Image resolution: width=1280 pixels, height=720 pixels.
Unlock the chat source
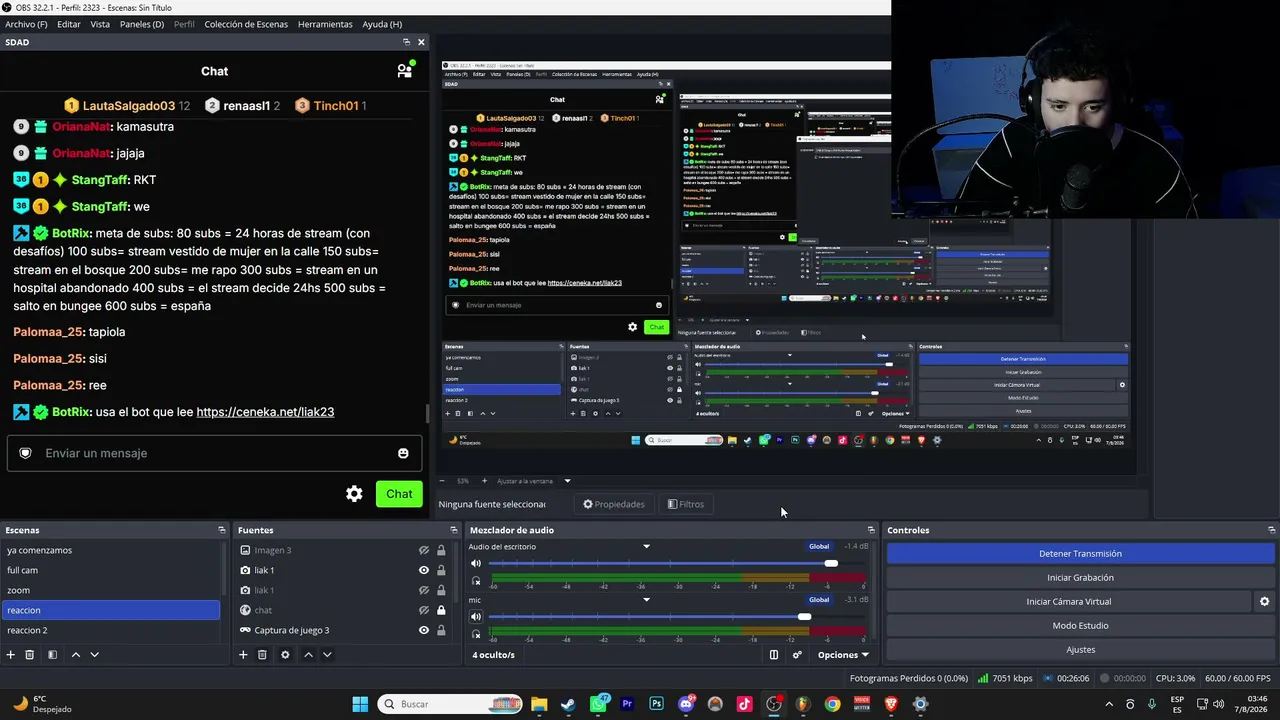(441, 610)
